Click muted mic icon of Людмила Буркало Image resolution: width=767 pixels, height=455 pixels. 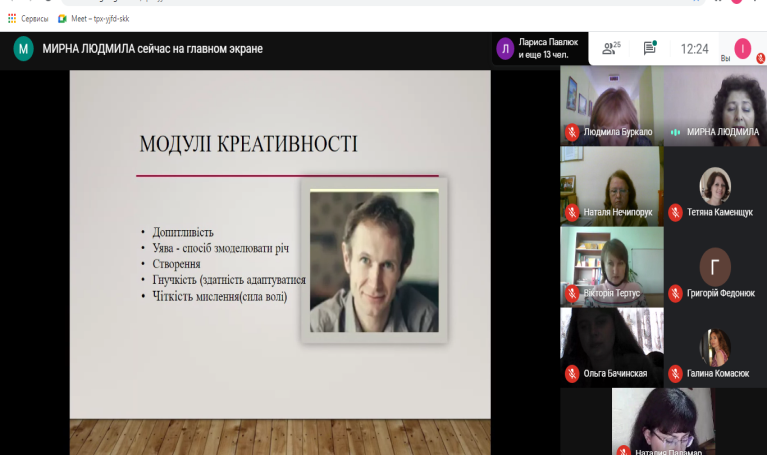572,132
